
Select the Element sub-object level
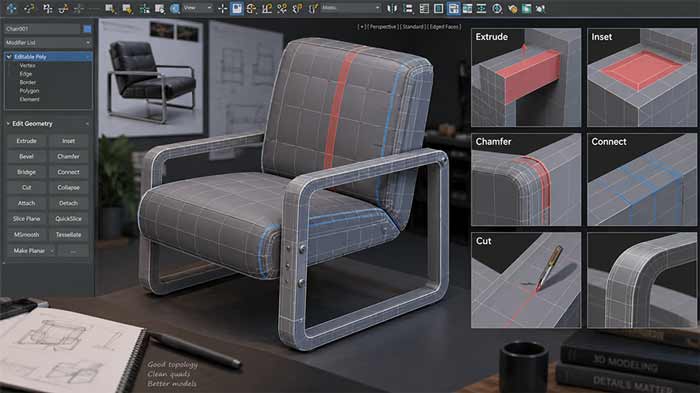(29, 99)
